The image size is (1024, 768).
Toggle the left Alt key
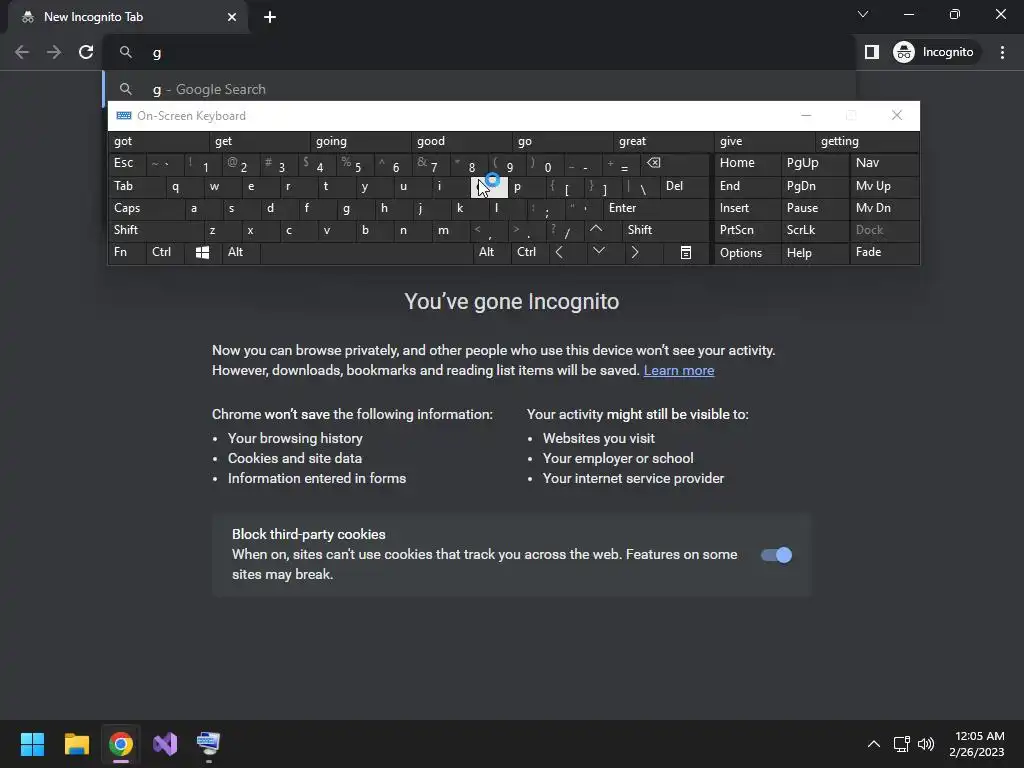(240, 252)
